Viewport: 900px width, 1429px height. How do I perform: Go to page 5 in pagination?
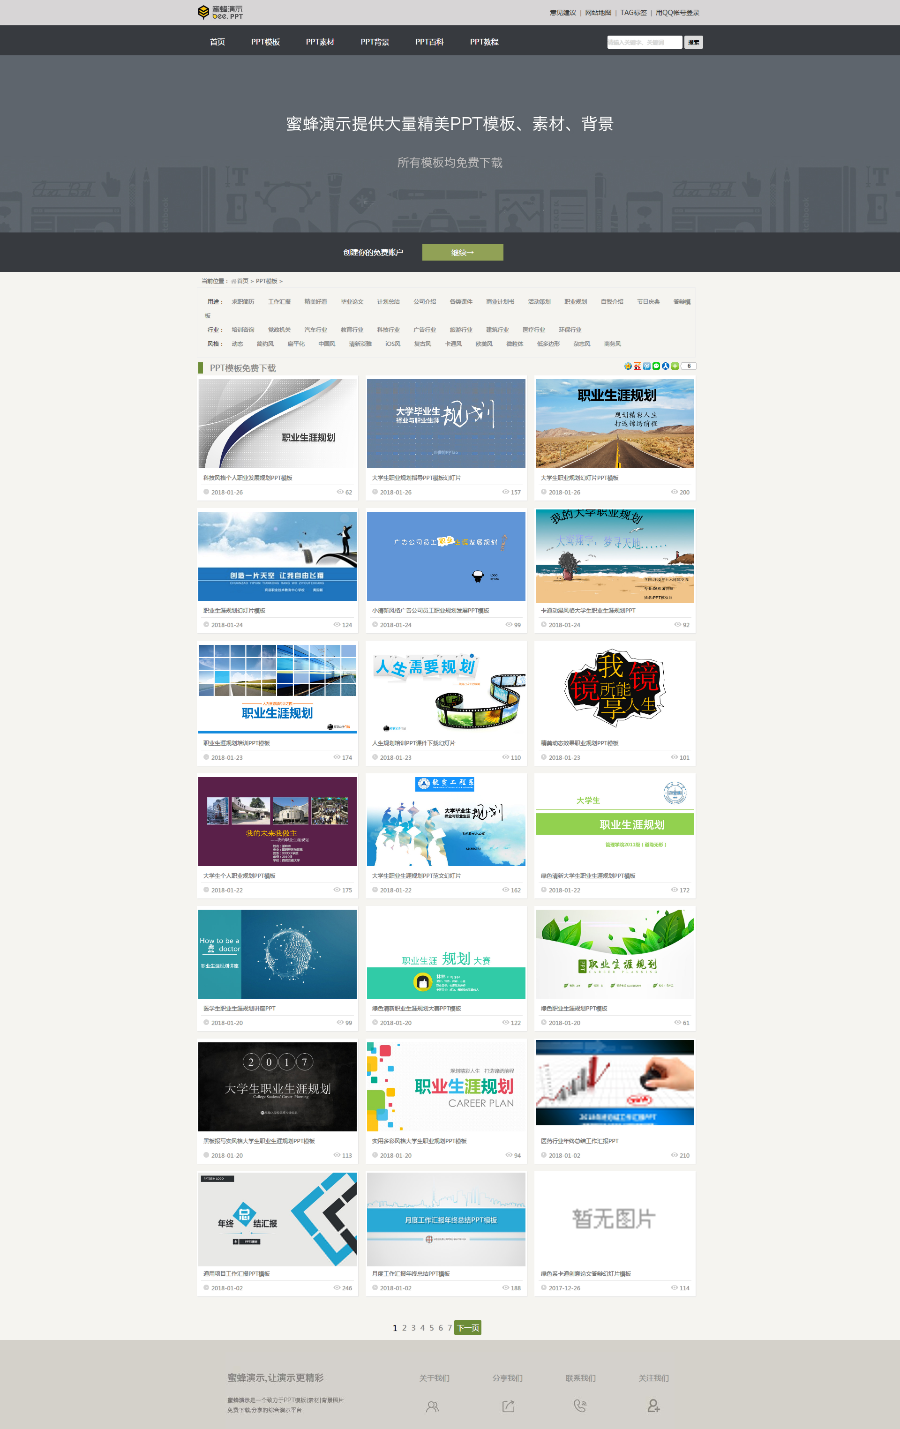tap(431, 1328)
